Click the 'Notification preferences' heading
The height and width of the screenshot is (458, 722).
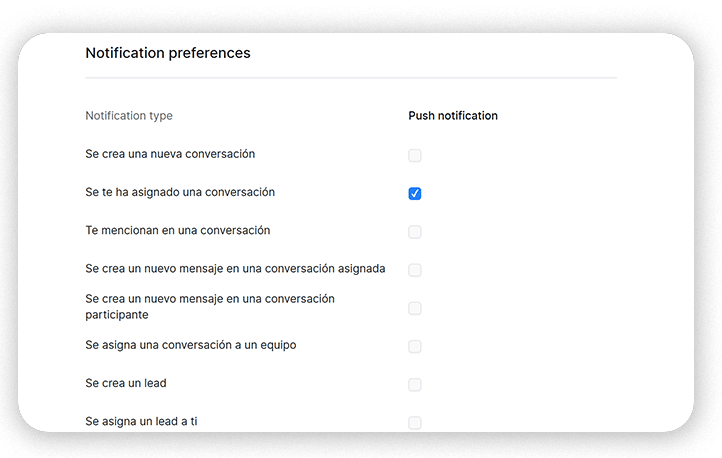coord(168,53)
